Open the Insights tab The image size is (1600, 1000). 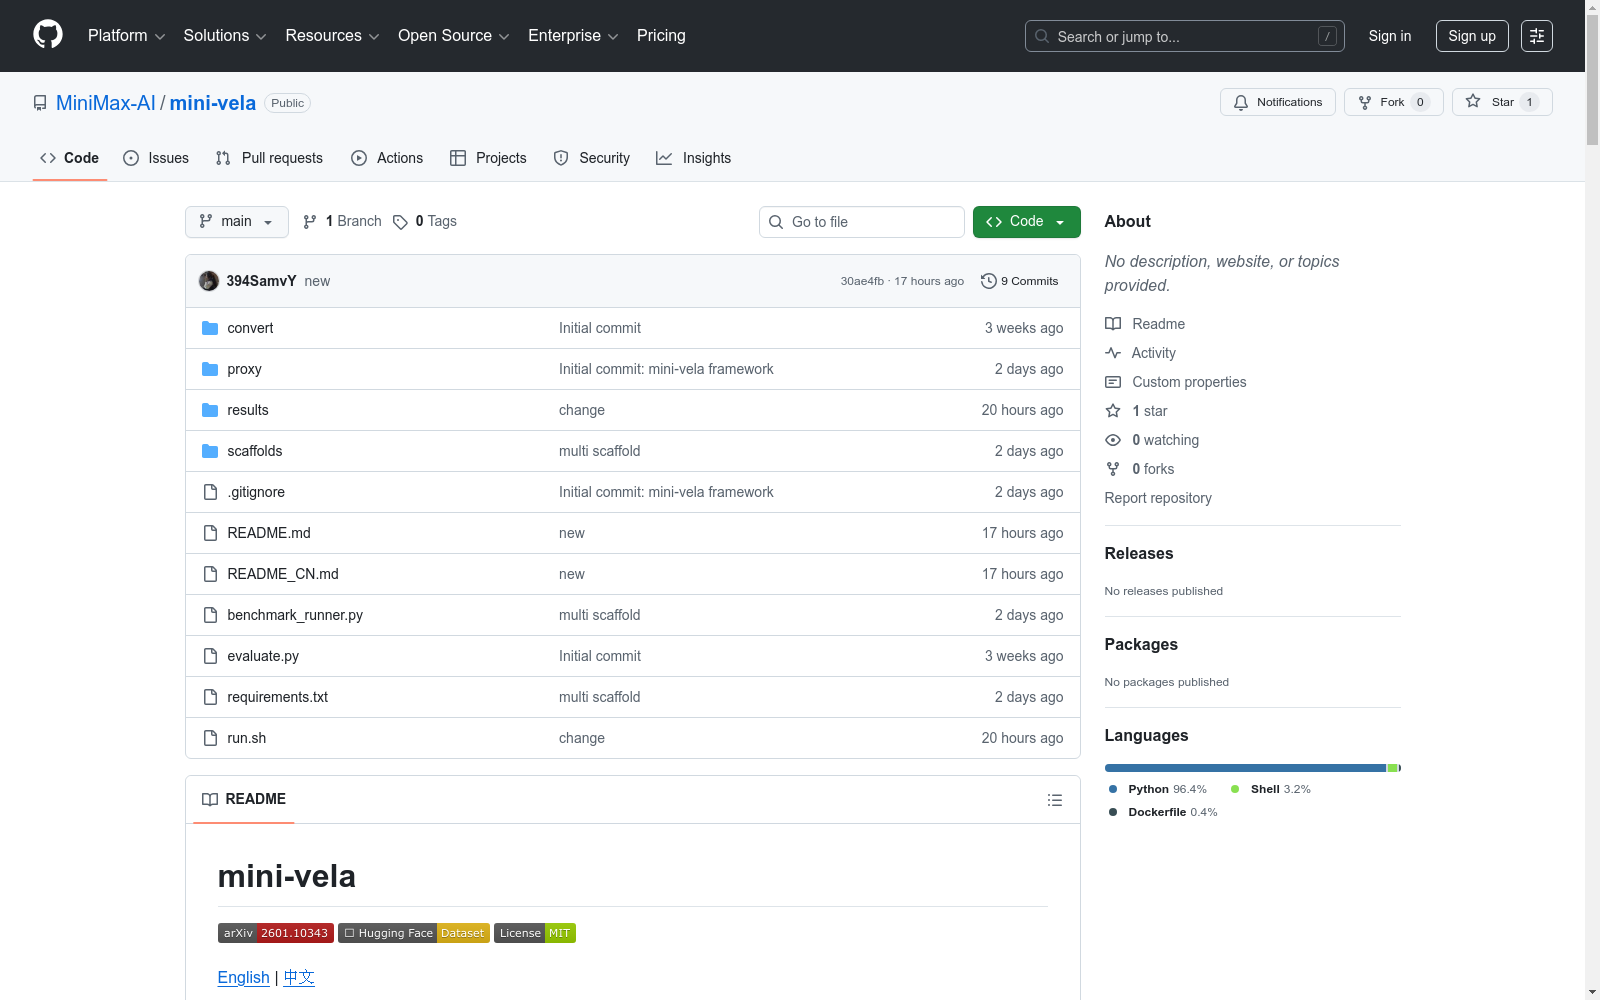[694, 158]
